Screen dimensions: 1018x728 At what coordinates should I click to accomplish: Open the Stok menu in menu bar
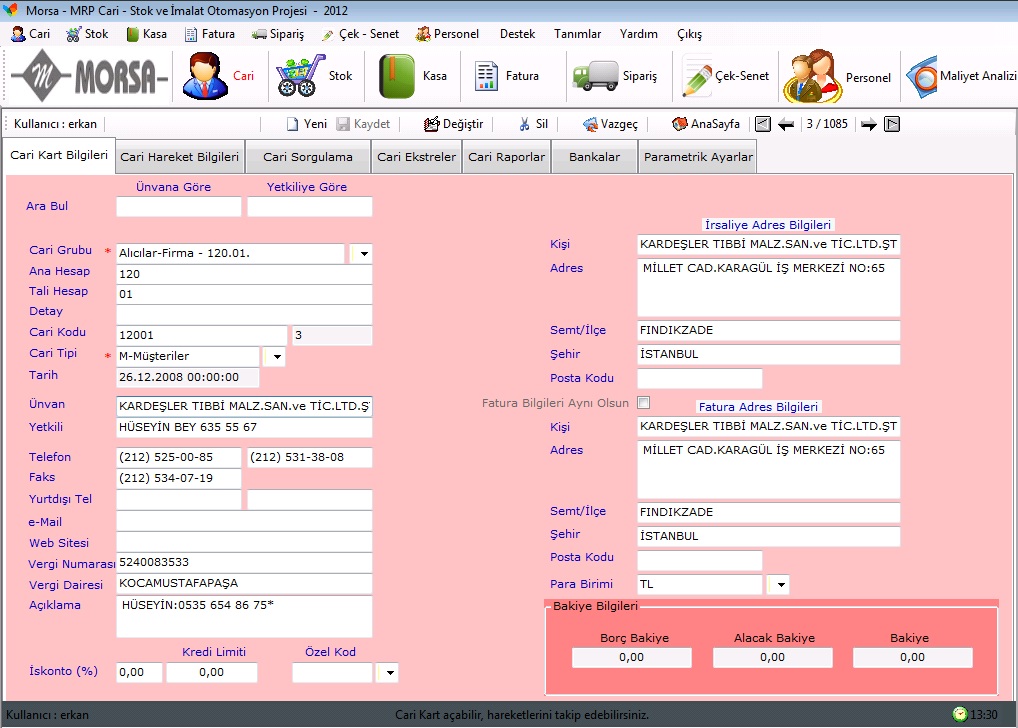[88, 34]
